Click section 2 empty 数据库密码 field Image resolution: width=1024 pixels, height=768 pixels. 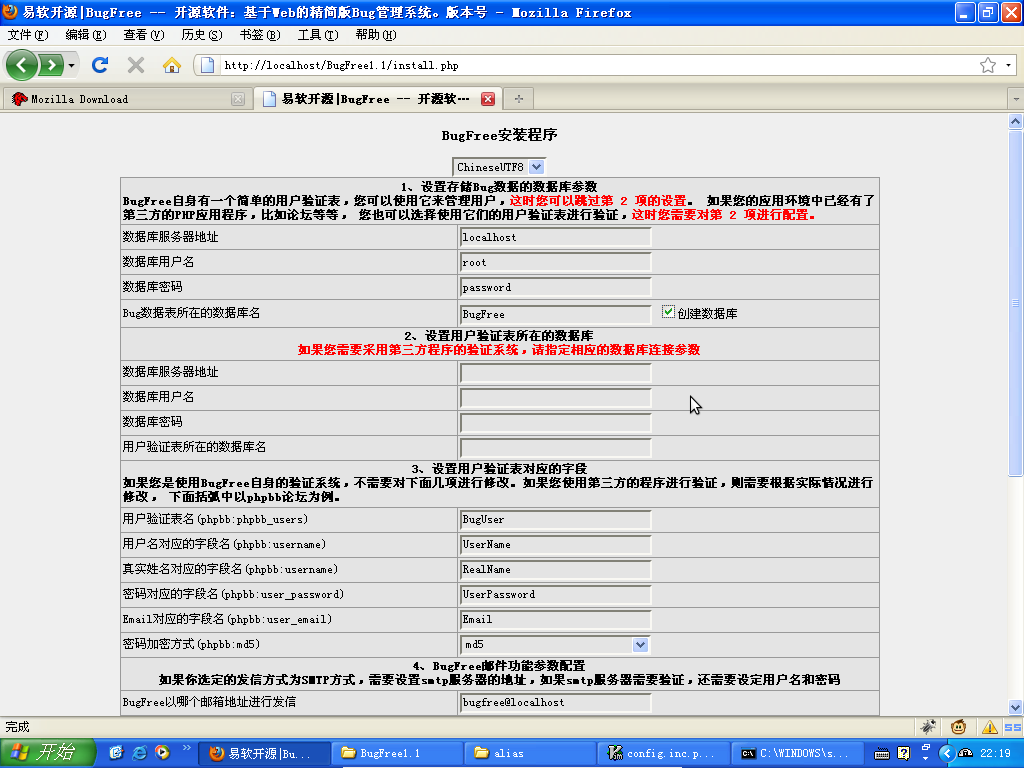tap(555, 423)
